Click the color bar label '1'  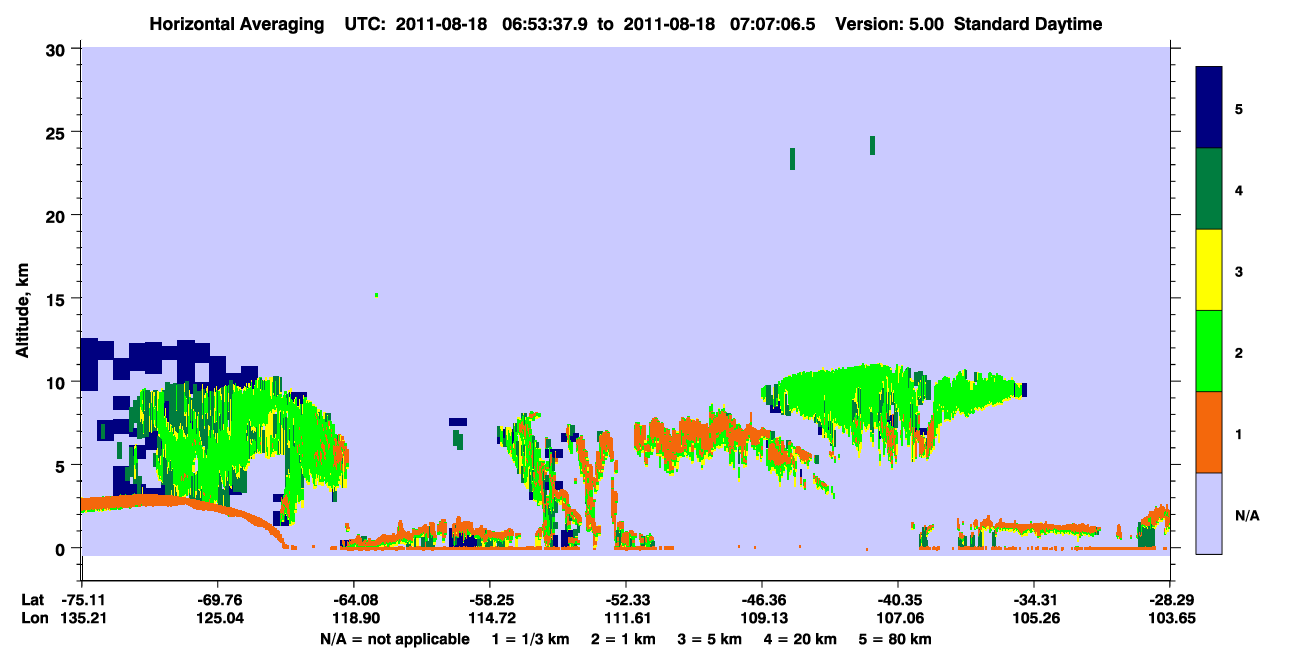[x=1239, y=432]
